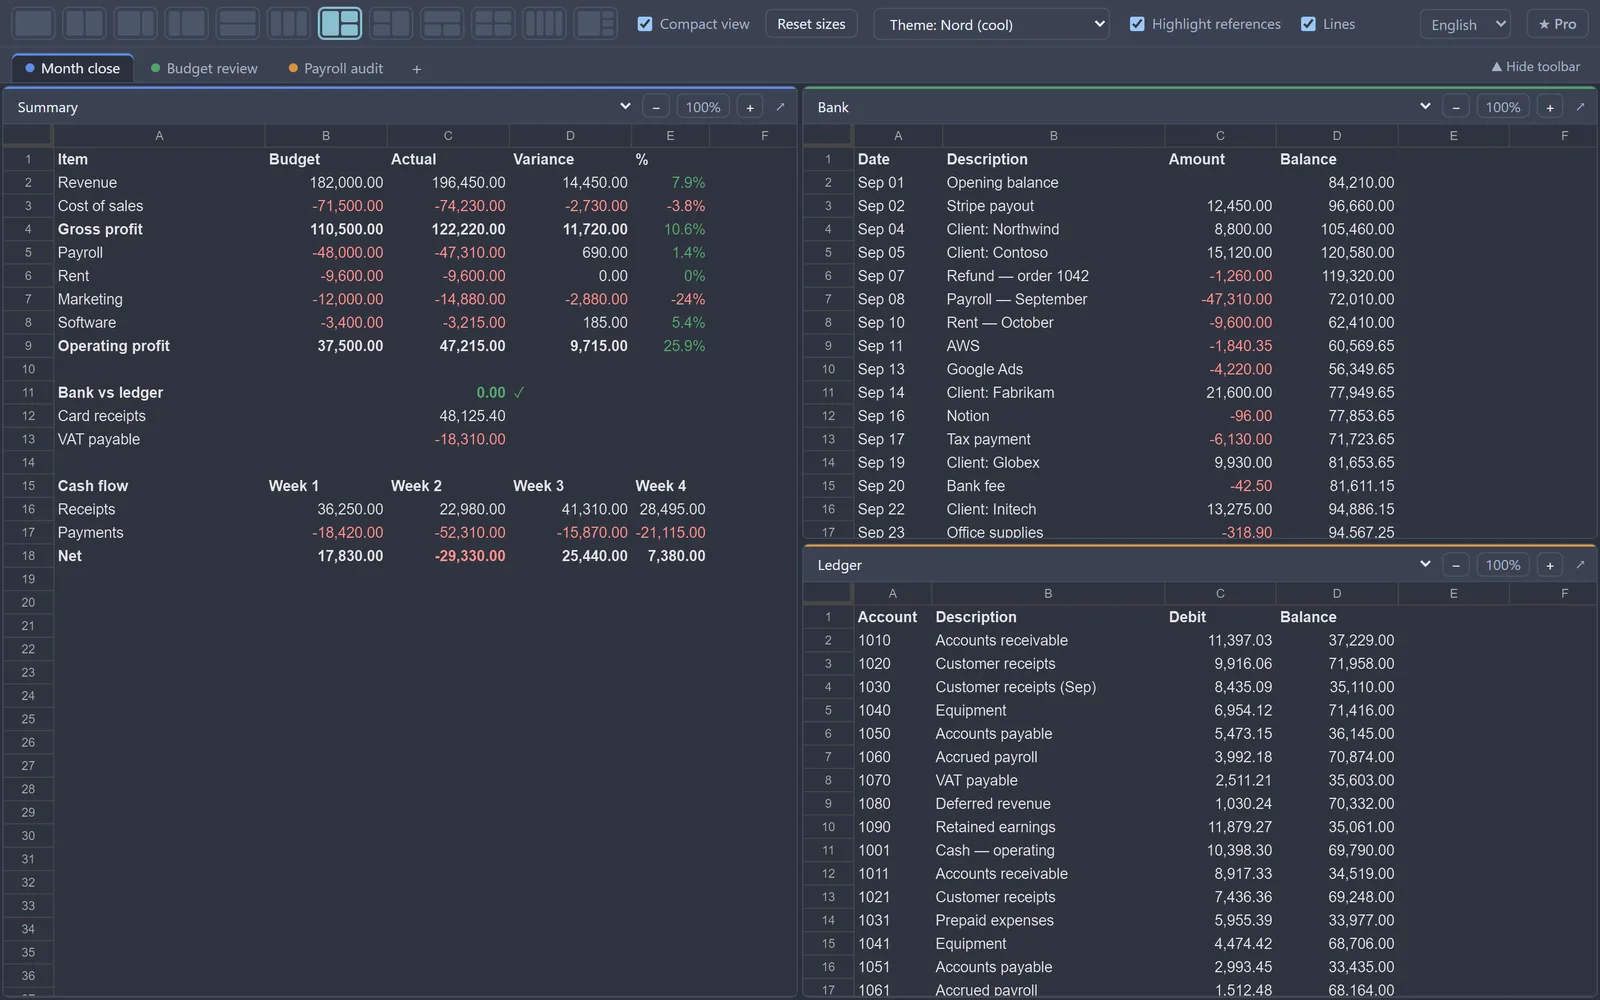Expand the Ledger pane to full view
The width and height of the screenshot is (1600, 1000).
(x=1580, y=565)
